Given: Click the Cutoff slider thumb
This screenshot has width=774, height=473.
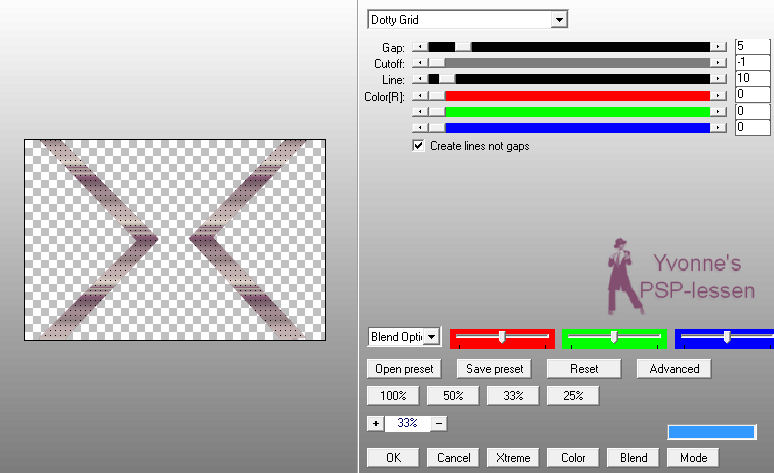Looking at the screenshot, I should click(436, 63).
